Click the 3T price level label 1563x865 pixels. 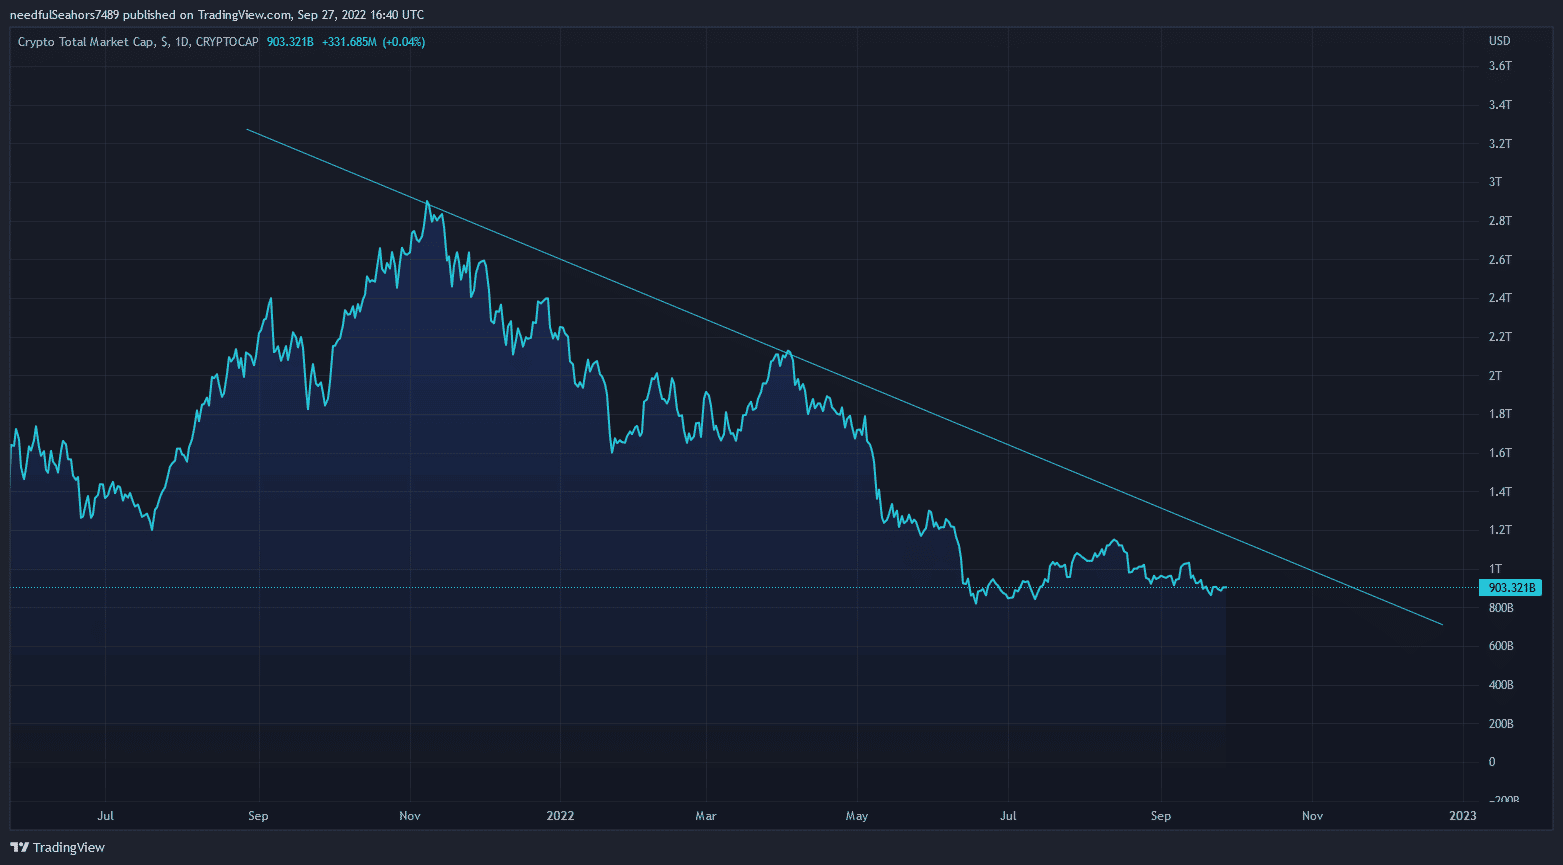tap(1495, 182)
